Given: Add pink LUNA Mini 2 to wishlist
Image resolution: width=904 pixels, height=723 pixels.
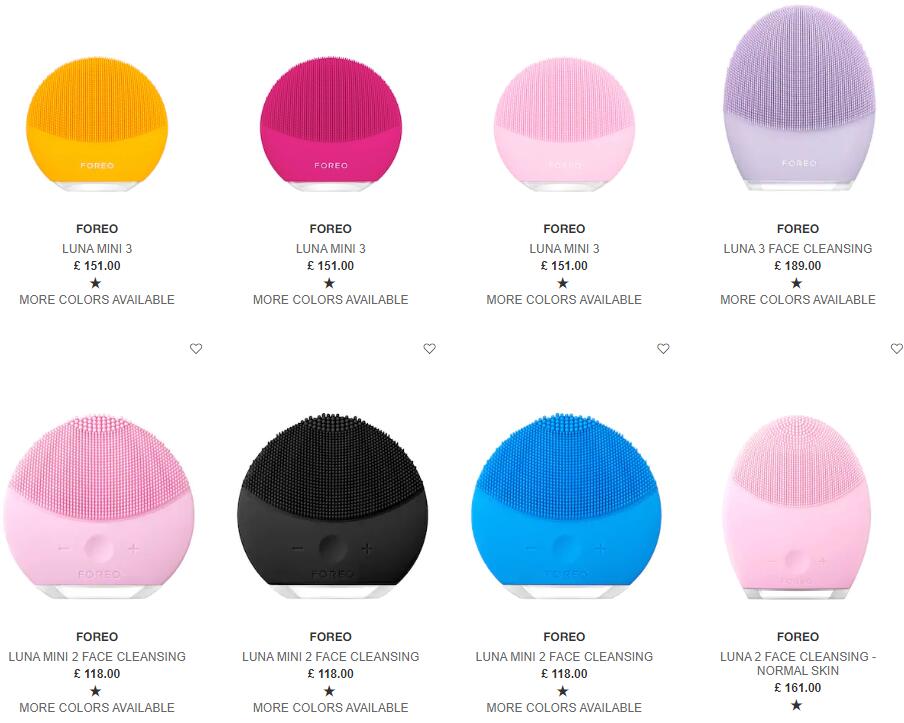Looking at the screenshot, I should point(196,348).
